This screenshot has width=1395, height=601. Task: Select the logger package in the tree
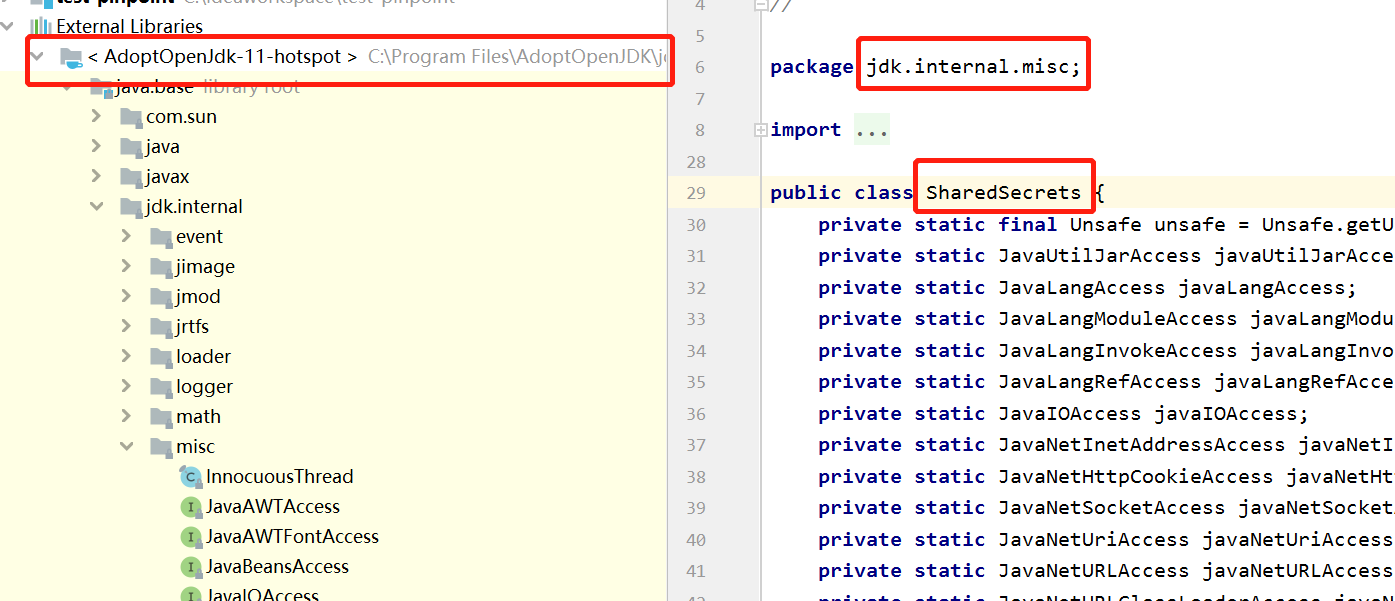click(205, 386)
